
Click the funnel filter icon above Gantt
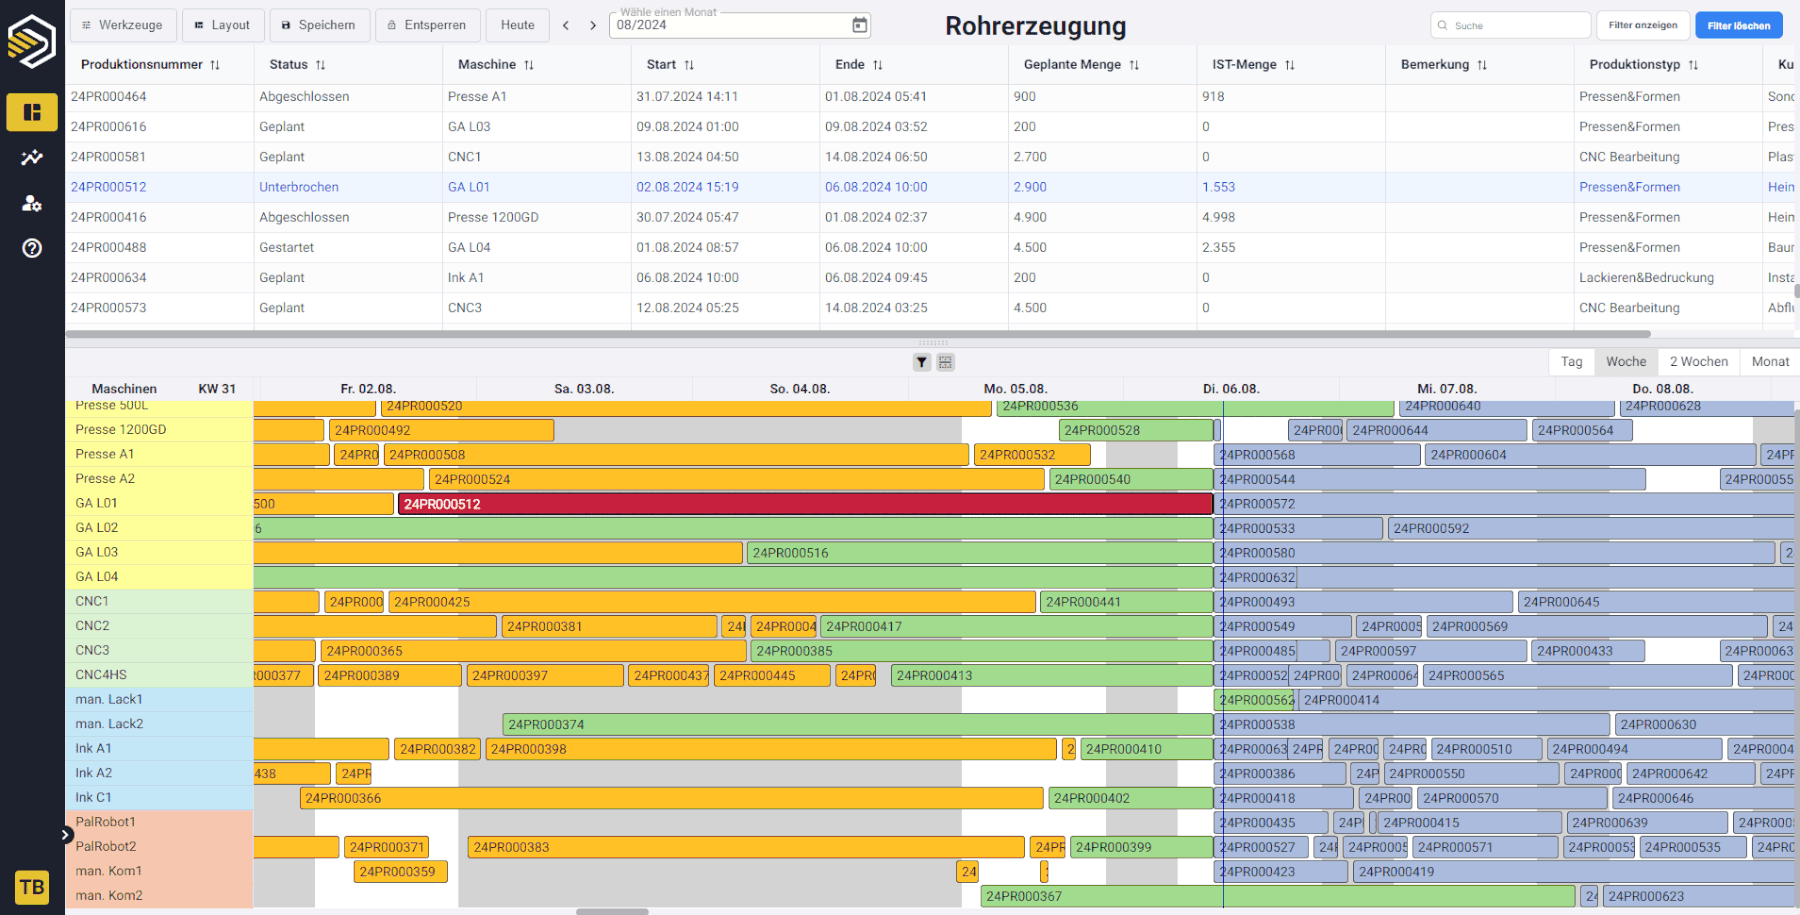(x=922, y=362)
